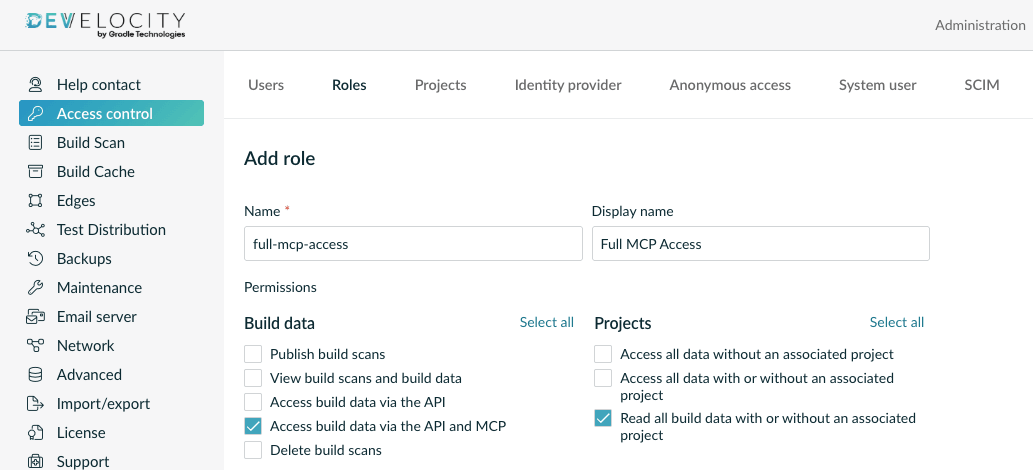Open the Identity provider tab
Screen dimensions: 1033x470
568,85
